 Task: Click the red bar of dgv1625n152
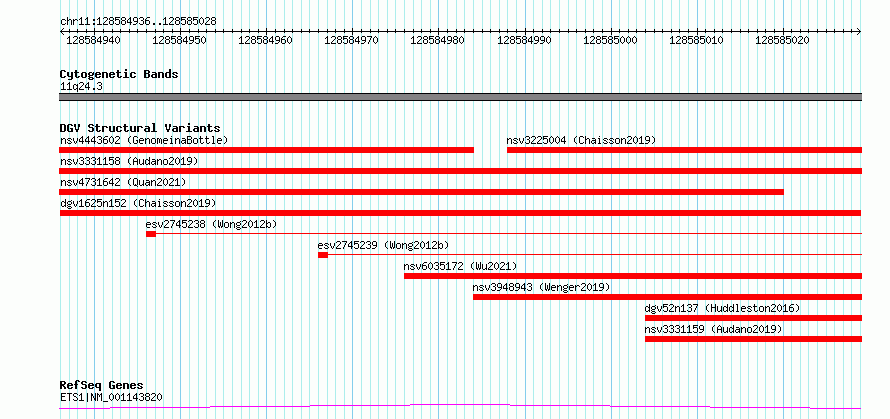click(x=461, y=213)
